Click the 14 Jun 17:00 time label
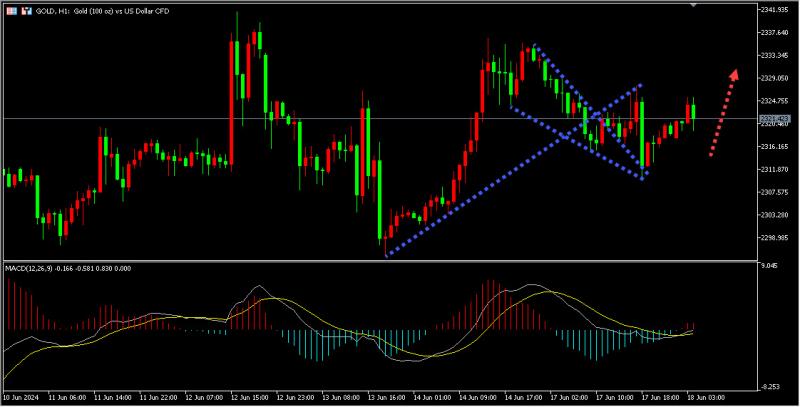 pyautogui.click(x=522, y=397)
